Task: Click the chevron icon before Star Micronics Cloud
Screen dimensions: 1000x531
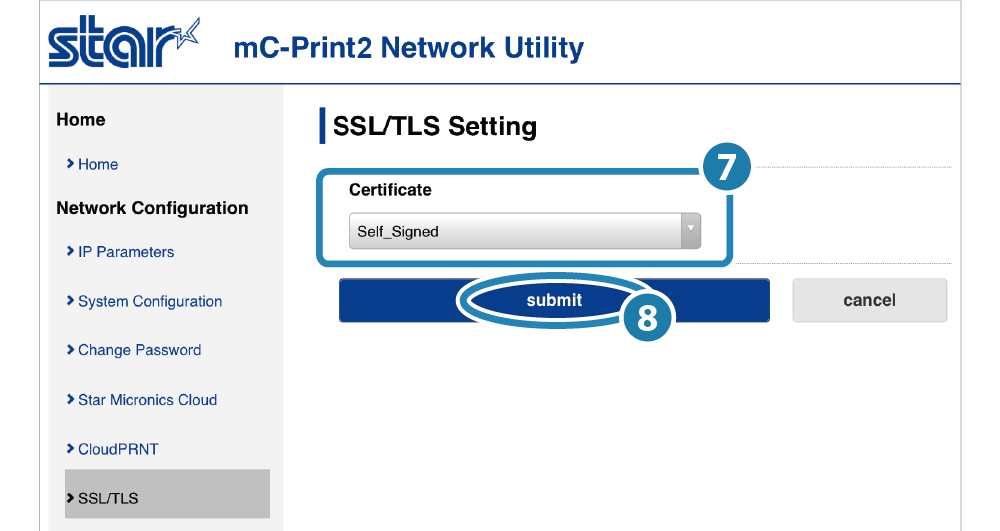Action: 70,400
